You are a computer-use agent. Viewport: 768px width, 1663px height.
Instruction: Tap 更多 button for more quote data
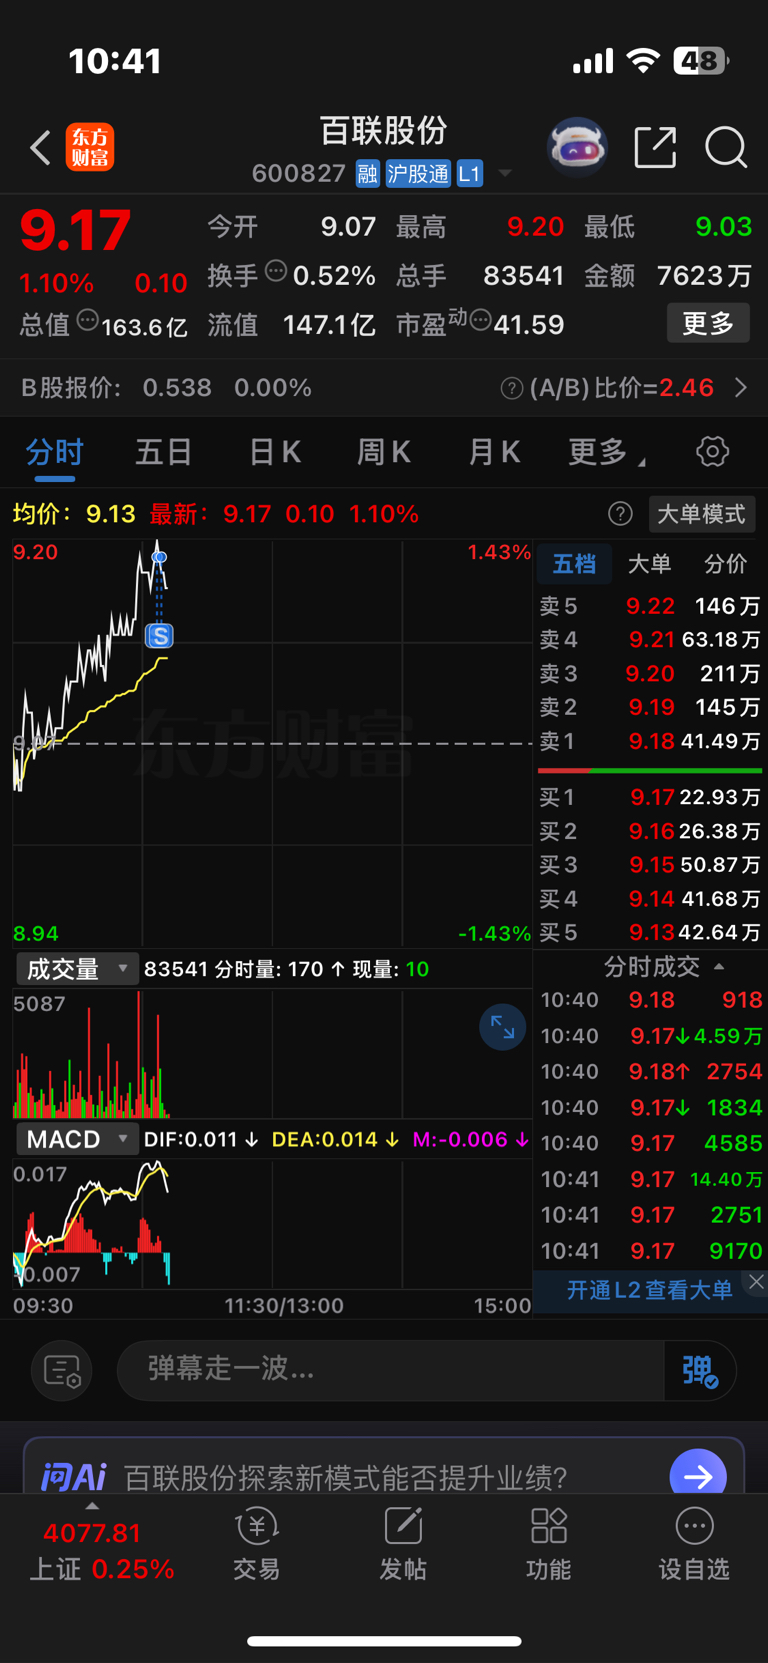tap(708, 323)
